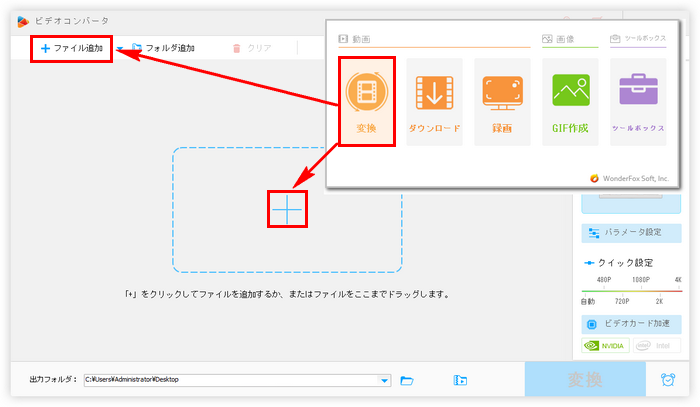The image size is (700, 407).
Task: Click フォルダ追加 to add a folder
Action: pos(163,48)
